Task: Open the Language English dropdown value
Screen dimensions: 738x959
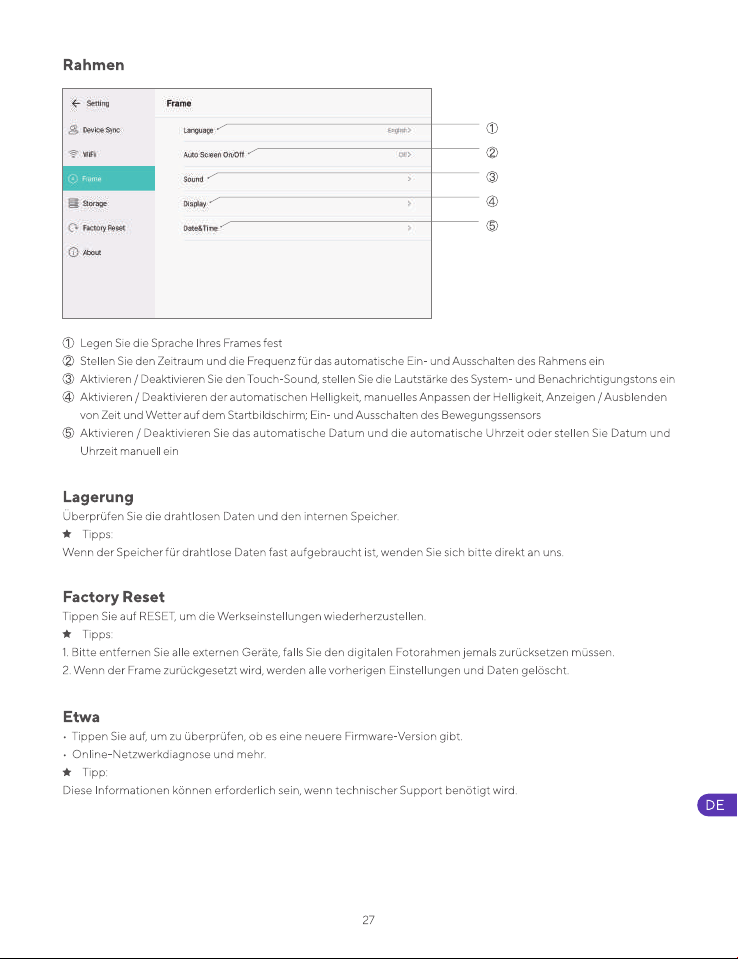Action: click(399, 130)
